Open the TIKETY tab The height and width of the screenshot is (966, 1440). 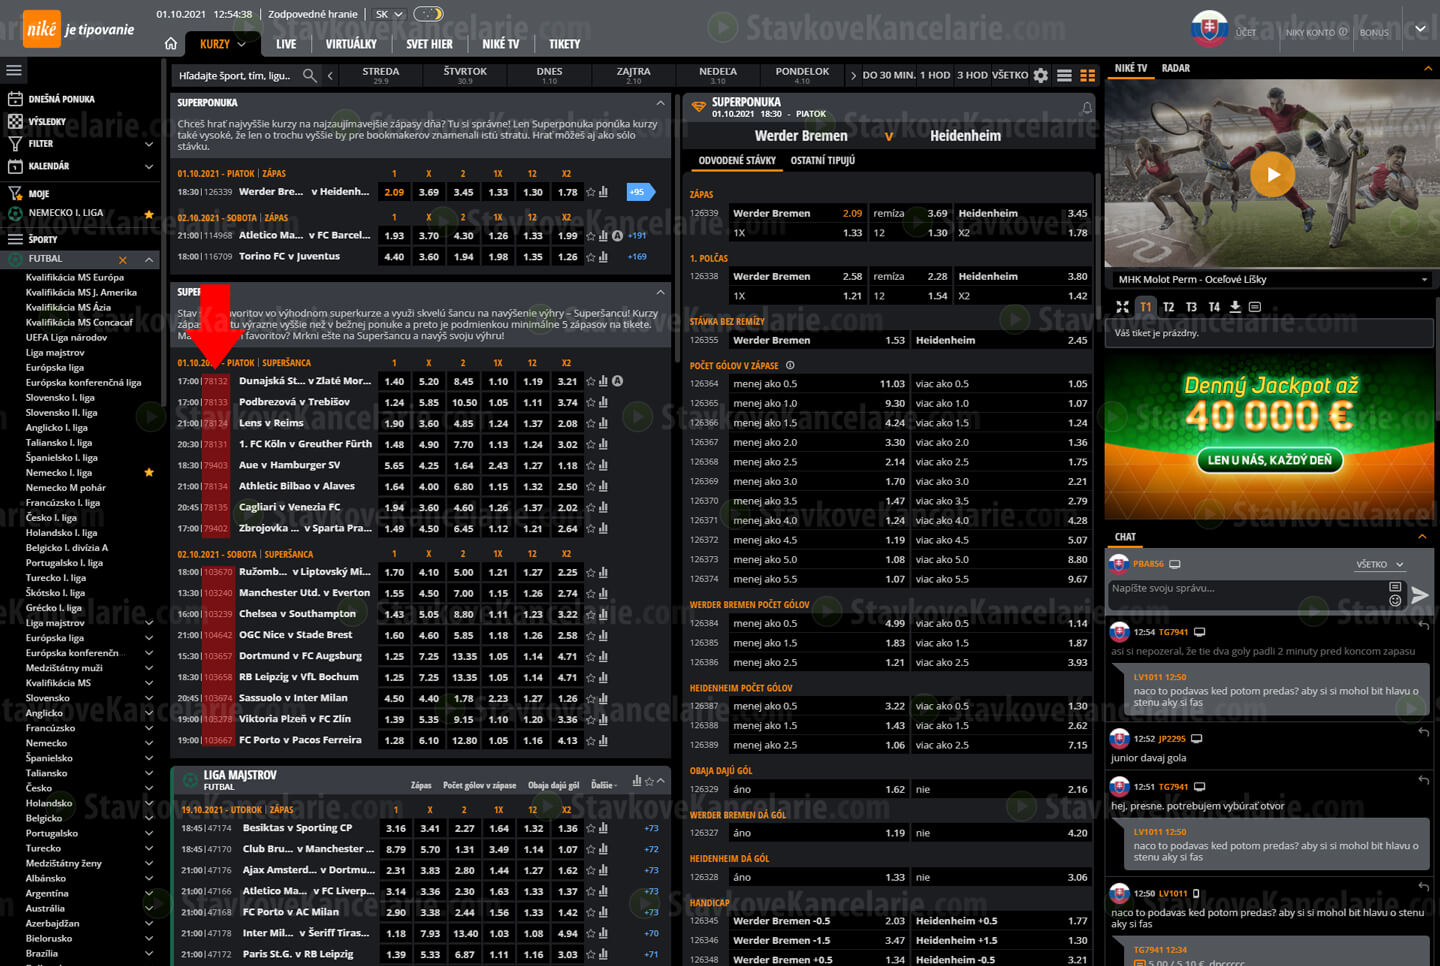pyautogui.click(x=564, y=44)
